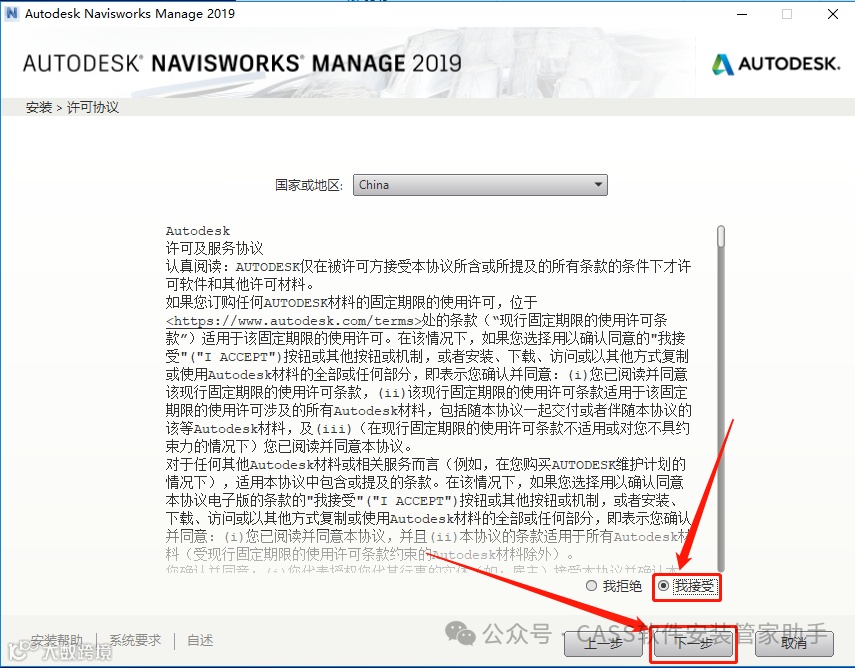855x668 pixels.
Task: Open the 安装帮助 link
Action: pyautogui.click(x=57, y=640)
